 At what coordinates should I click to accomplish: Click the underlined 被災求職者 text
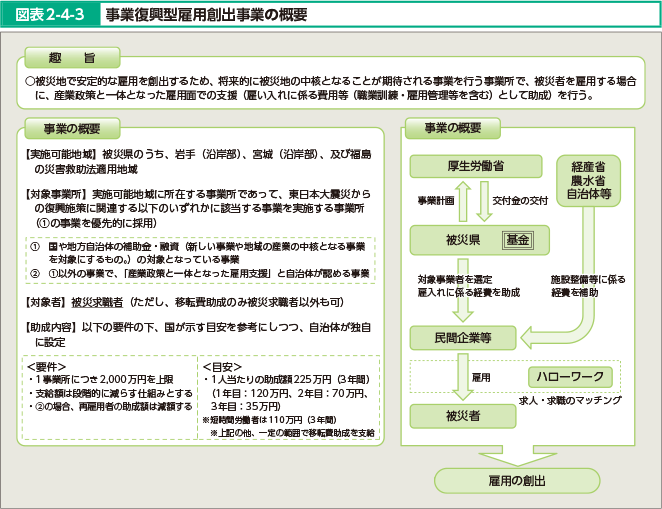(x=98, y=300)
